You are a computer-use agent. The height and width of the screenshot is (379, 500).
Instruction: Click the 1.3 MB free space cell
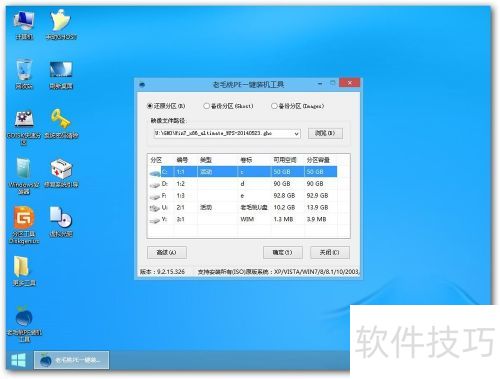click(x=283, y=219)
